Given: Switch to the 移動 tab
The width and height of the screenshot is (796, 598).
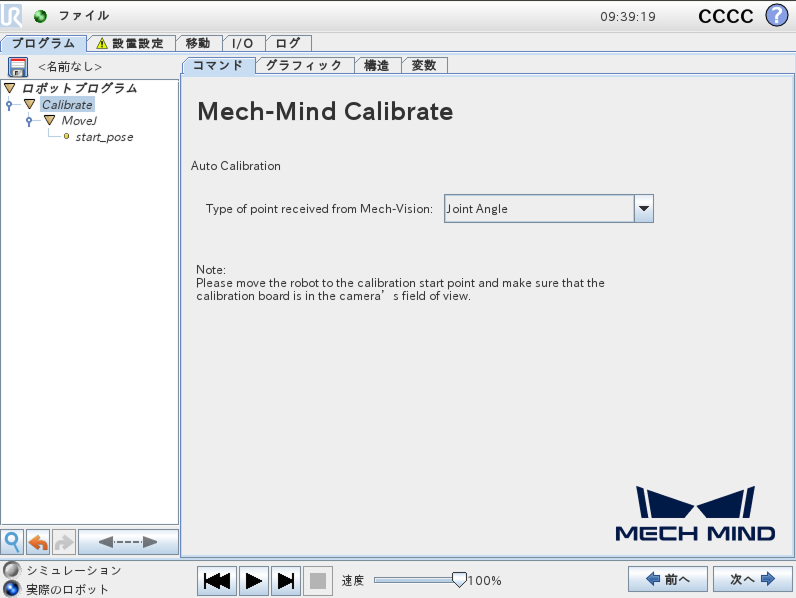Looking at the screenshot, I should pyautogui.click(x=198, y=44).
